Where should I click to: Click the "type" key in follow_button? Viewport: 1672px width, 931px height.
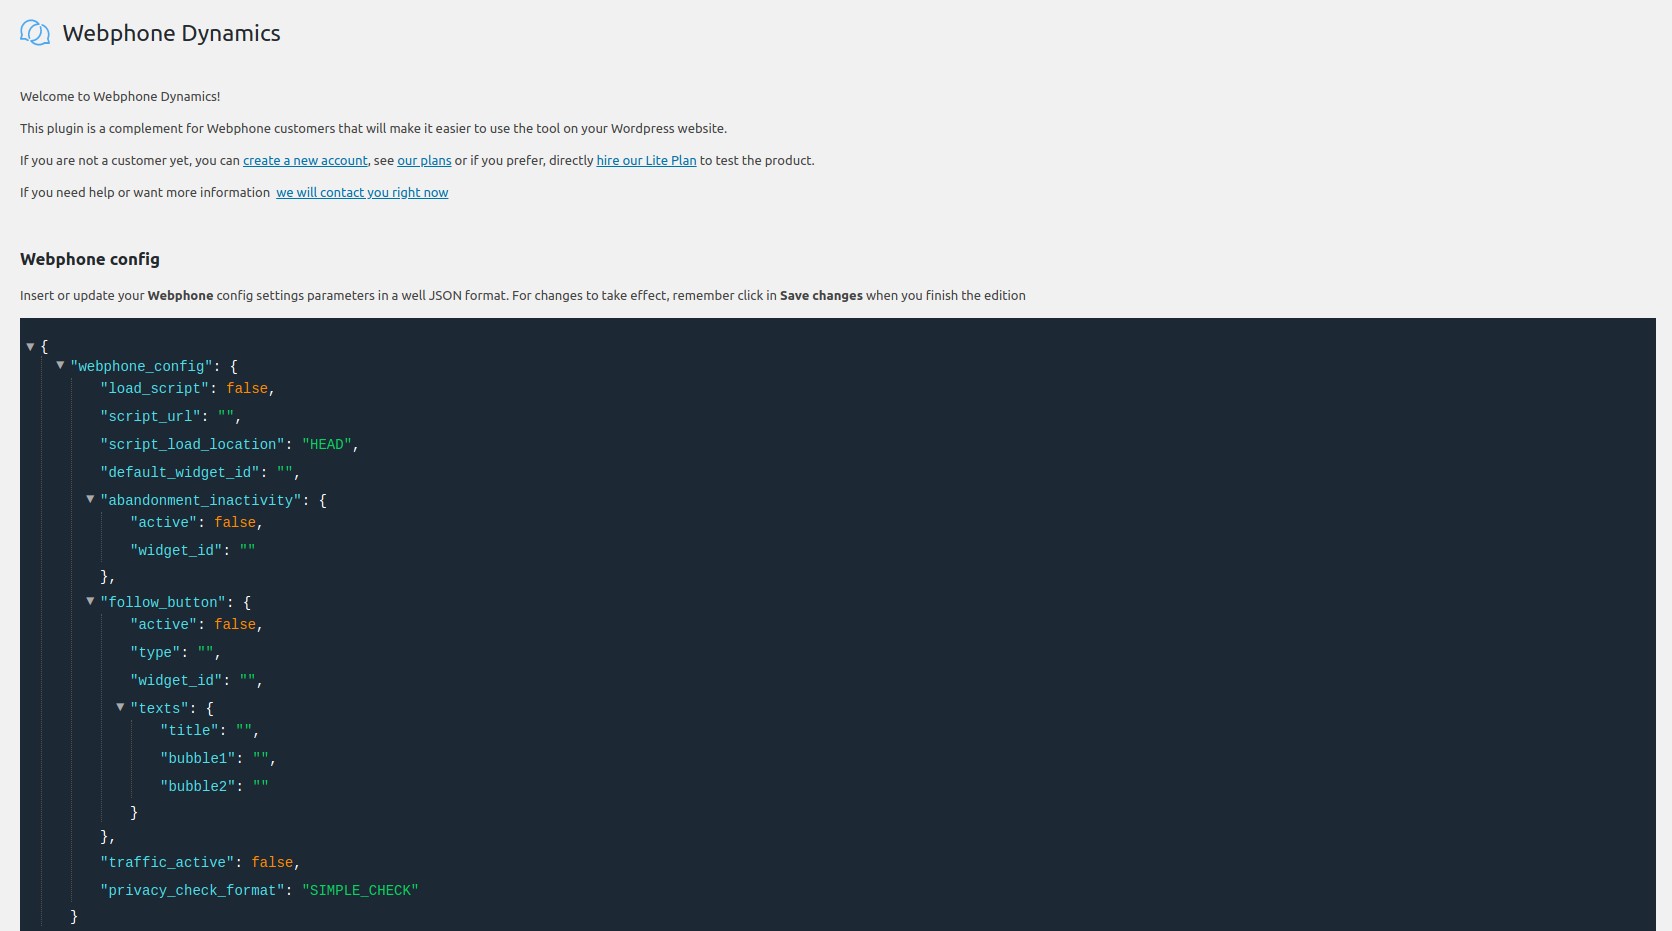[x=155, y=652]
